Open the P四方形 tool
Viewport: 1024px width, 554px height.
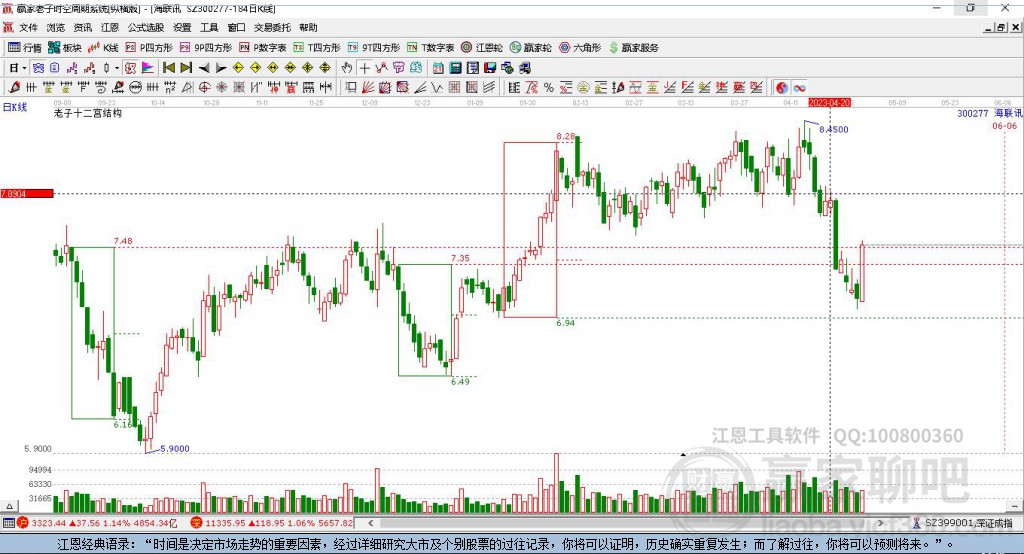[x=149, y=48]
